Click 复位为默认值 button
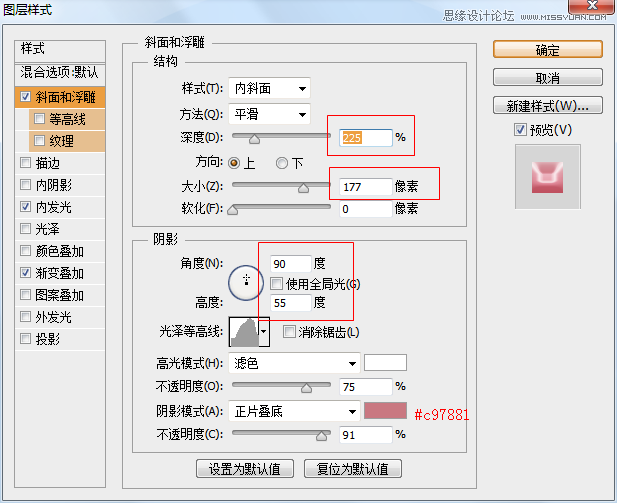This screenshot has height=503, width=617. [x=353, y=469]
